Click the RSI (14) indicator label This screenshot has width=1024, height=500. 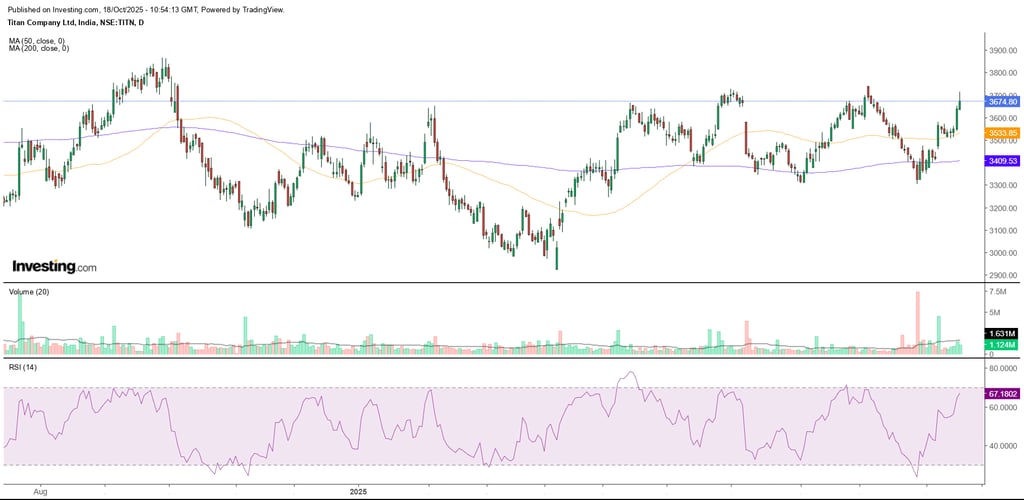tap(23, 367)
